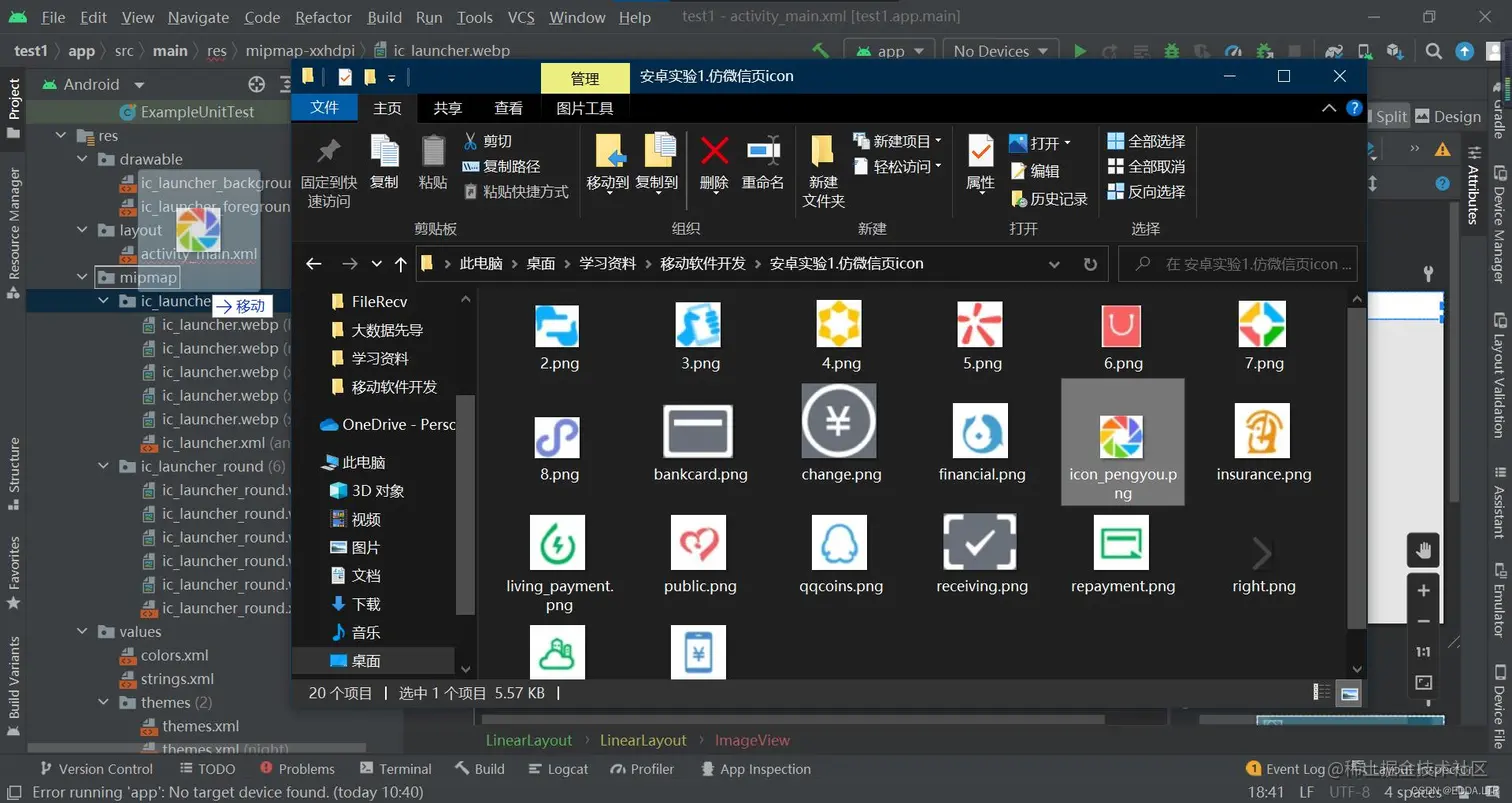Click the New folder (新建文件夹) icon

tap(823, 151)
